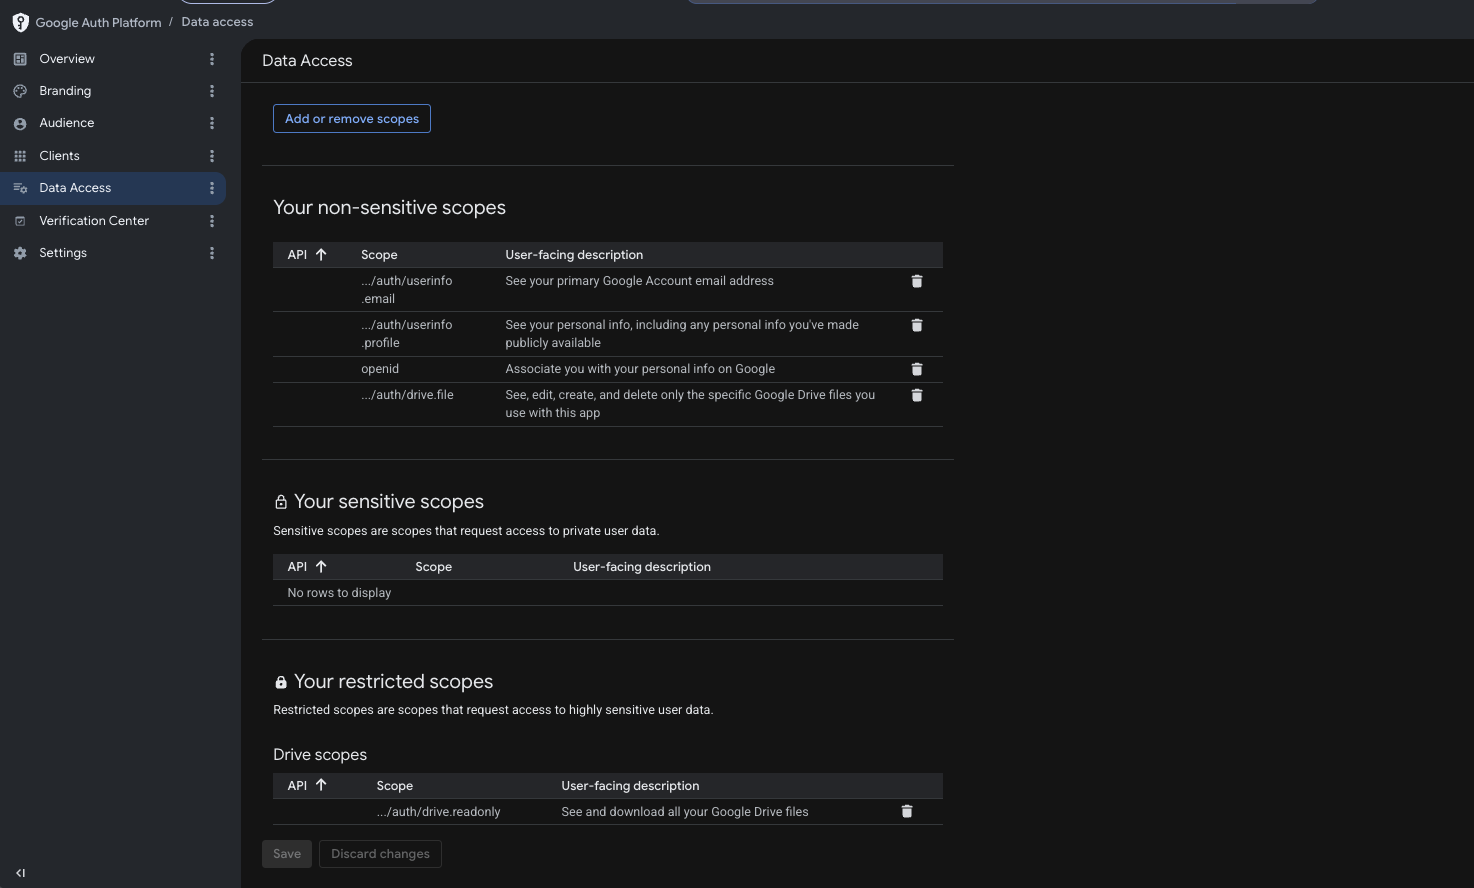The width and height of the screenshot is (1474, 888).
Task: Click Google Auth Platform breadcrumb link
Action: [x=98, y=22]
